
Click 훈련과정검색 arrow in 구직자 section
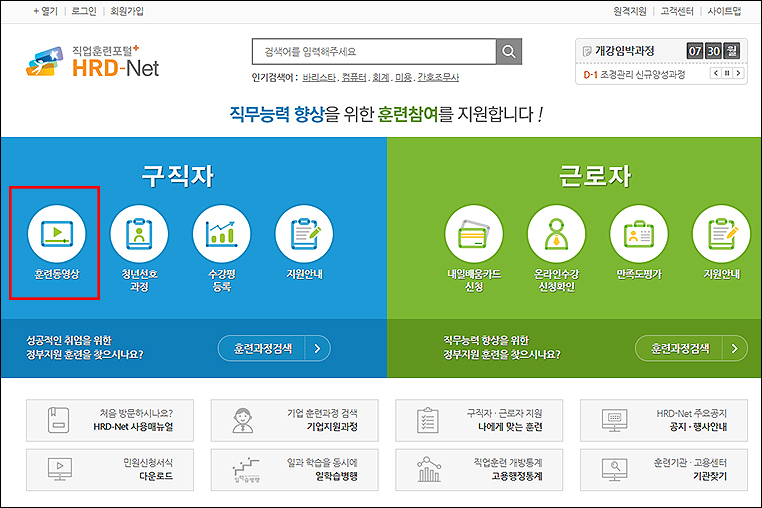click(x=317, y=348)
